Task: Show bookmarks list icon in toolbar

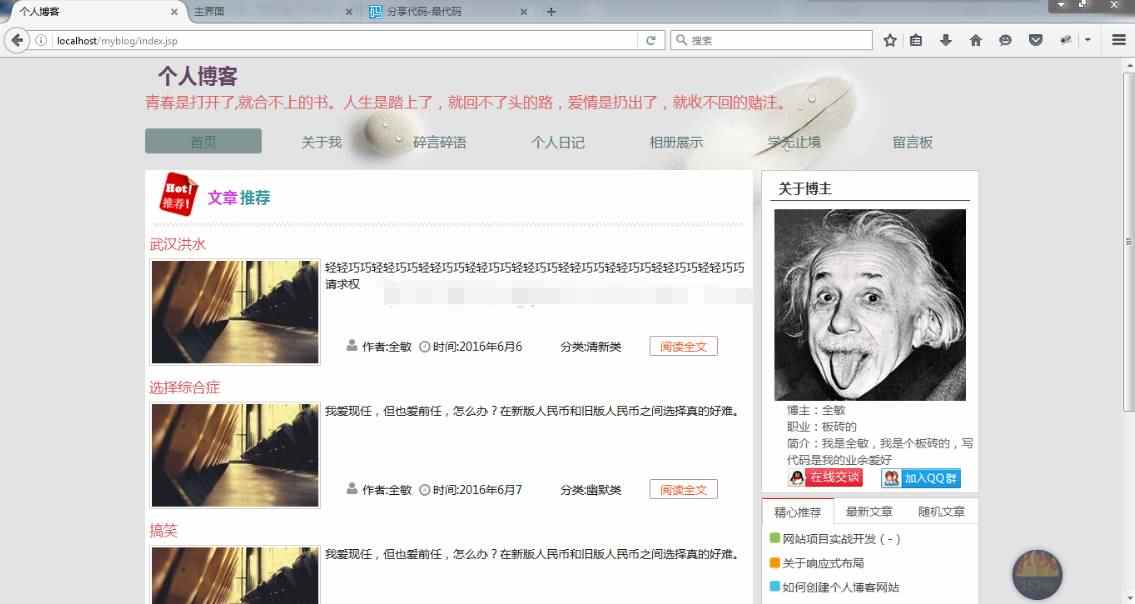Action: [916, 41]
